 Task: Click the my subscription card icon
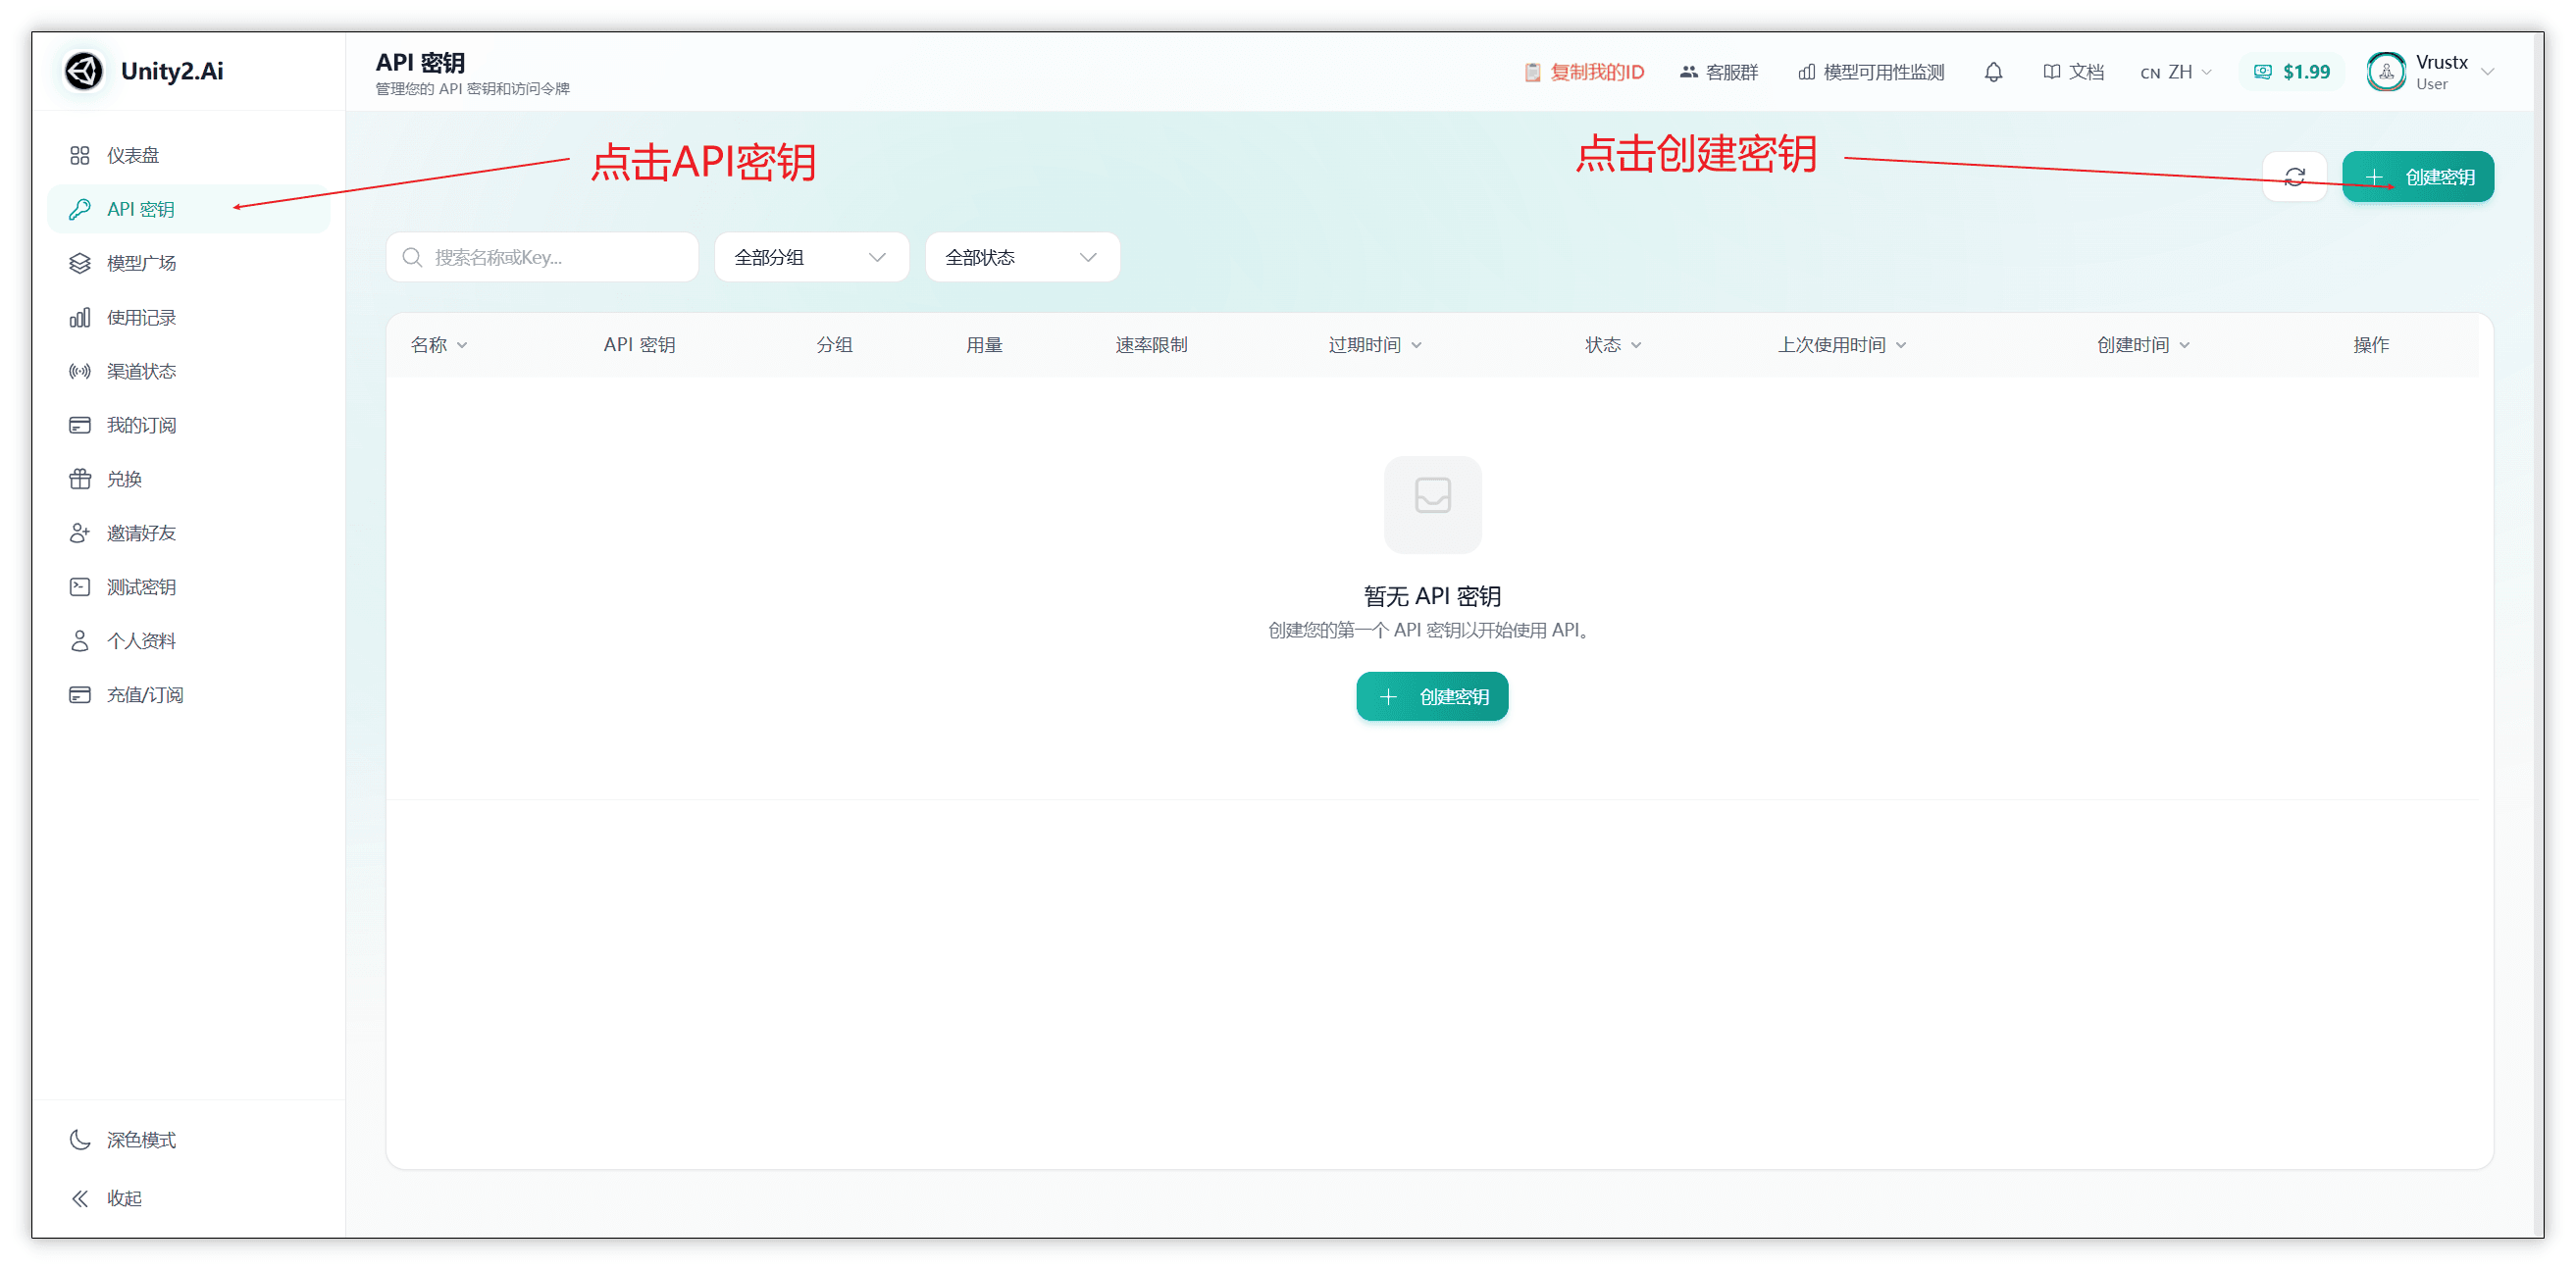point(80,425)
